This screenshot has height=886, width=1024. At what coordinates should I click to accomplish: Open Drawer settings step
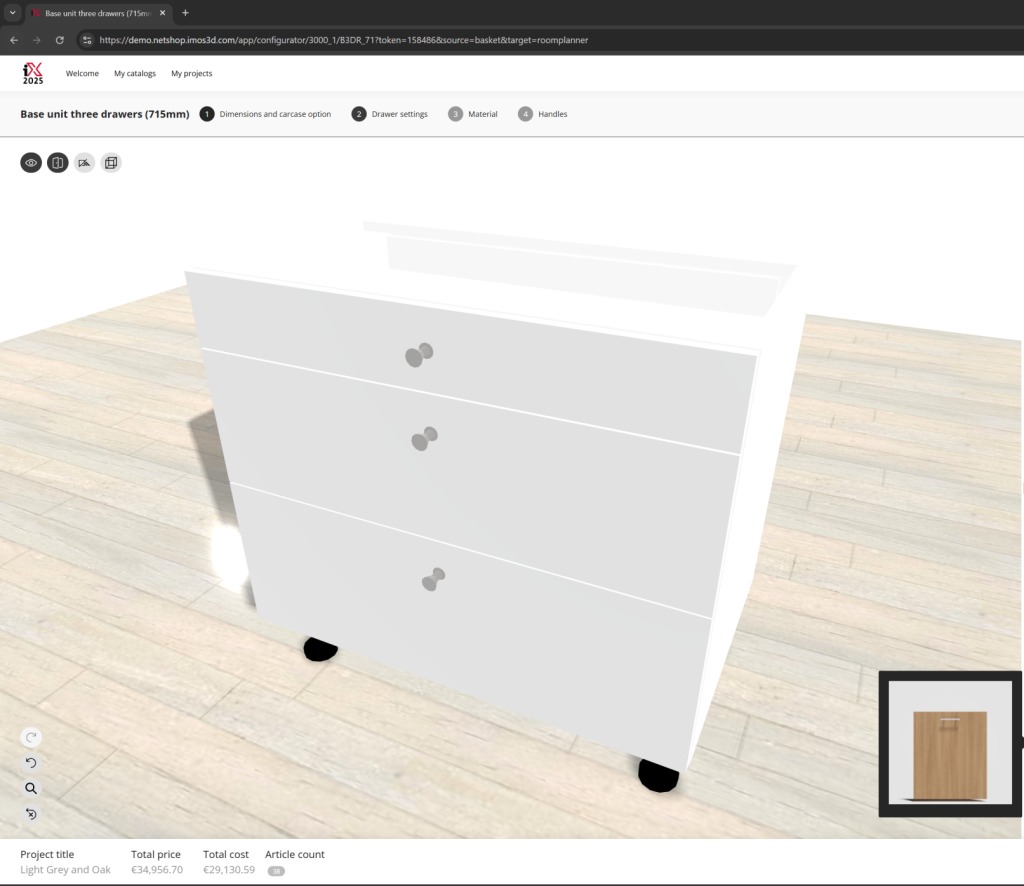click(x=390, y=114)
